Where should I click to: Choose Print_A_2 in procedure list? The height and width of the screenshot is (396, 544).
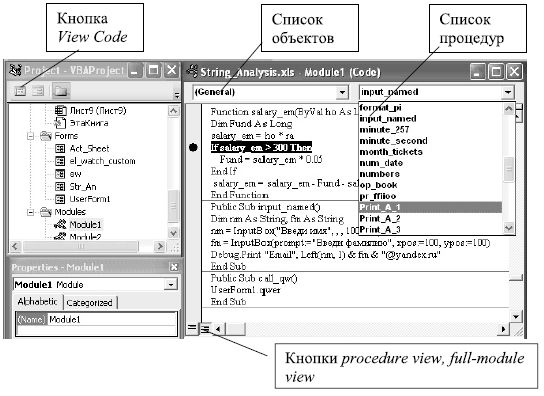pos(380,219)
